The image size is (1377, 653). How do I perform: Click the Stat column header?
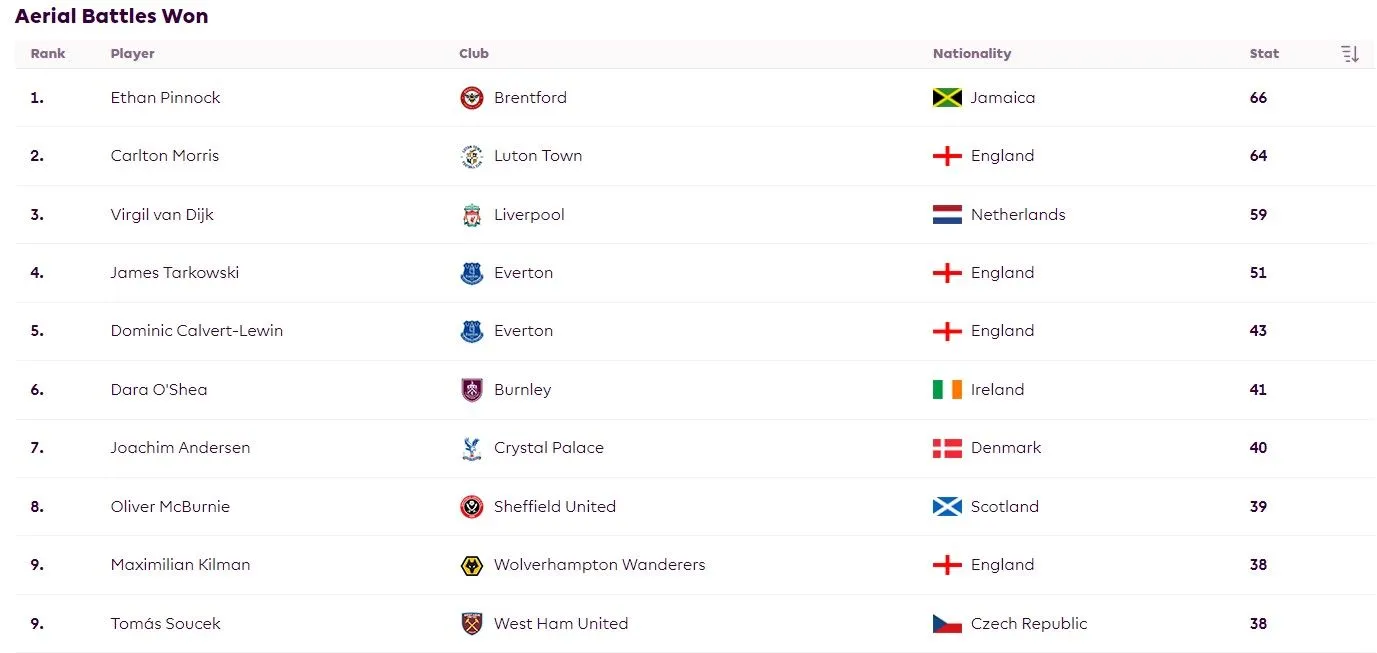(x=1264, y=54)
